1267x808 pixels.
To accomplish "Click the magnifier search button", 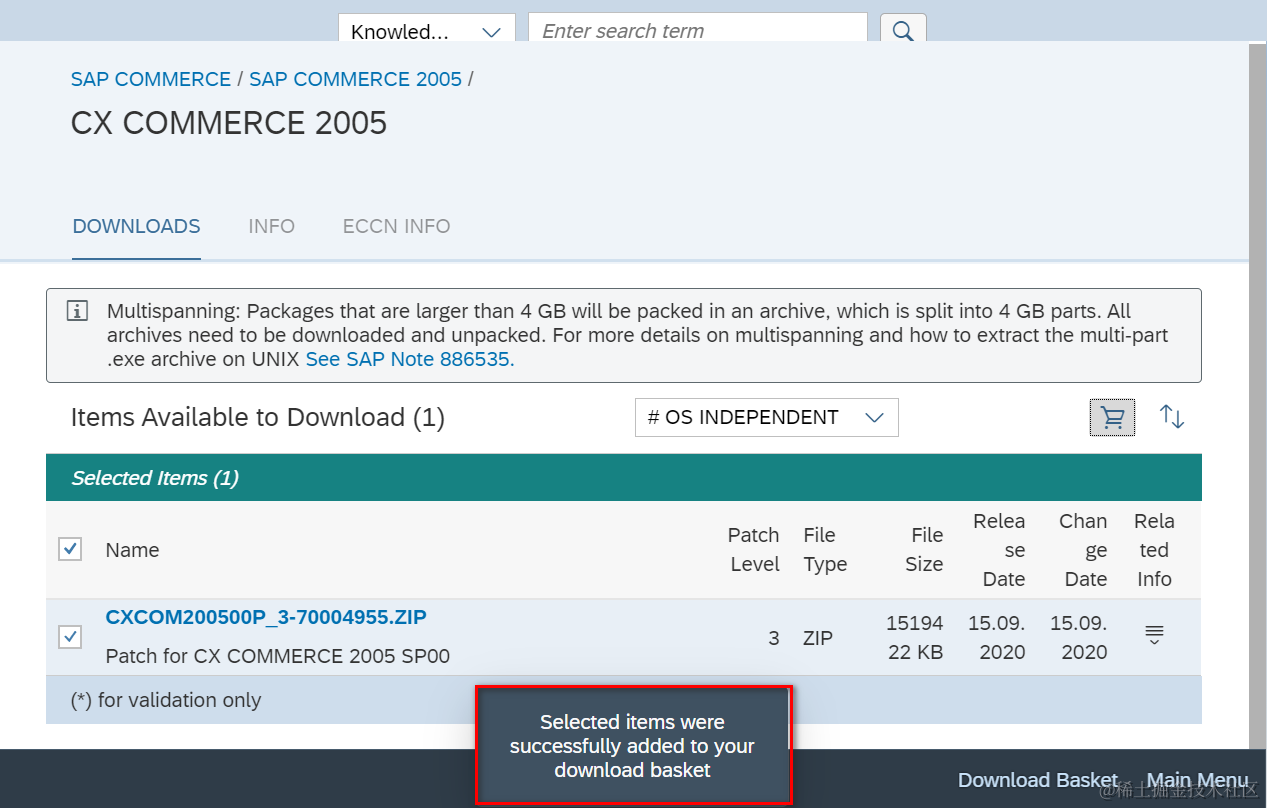I will pyautogui.click(x=903, y=30).
